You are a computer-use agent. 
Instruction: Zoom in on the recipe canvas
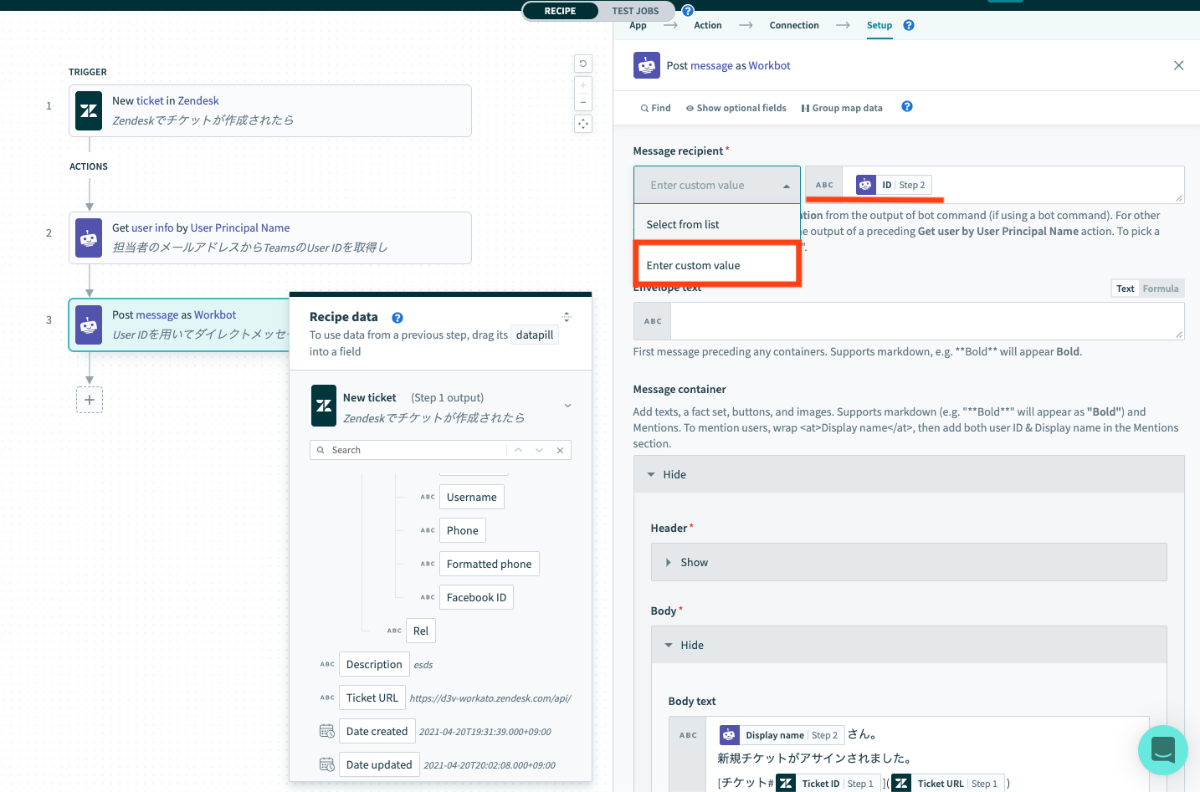pyautogui.click(x=583, y=85)
